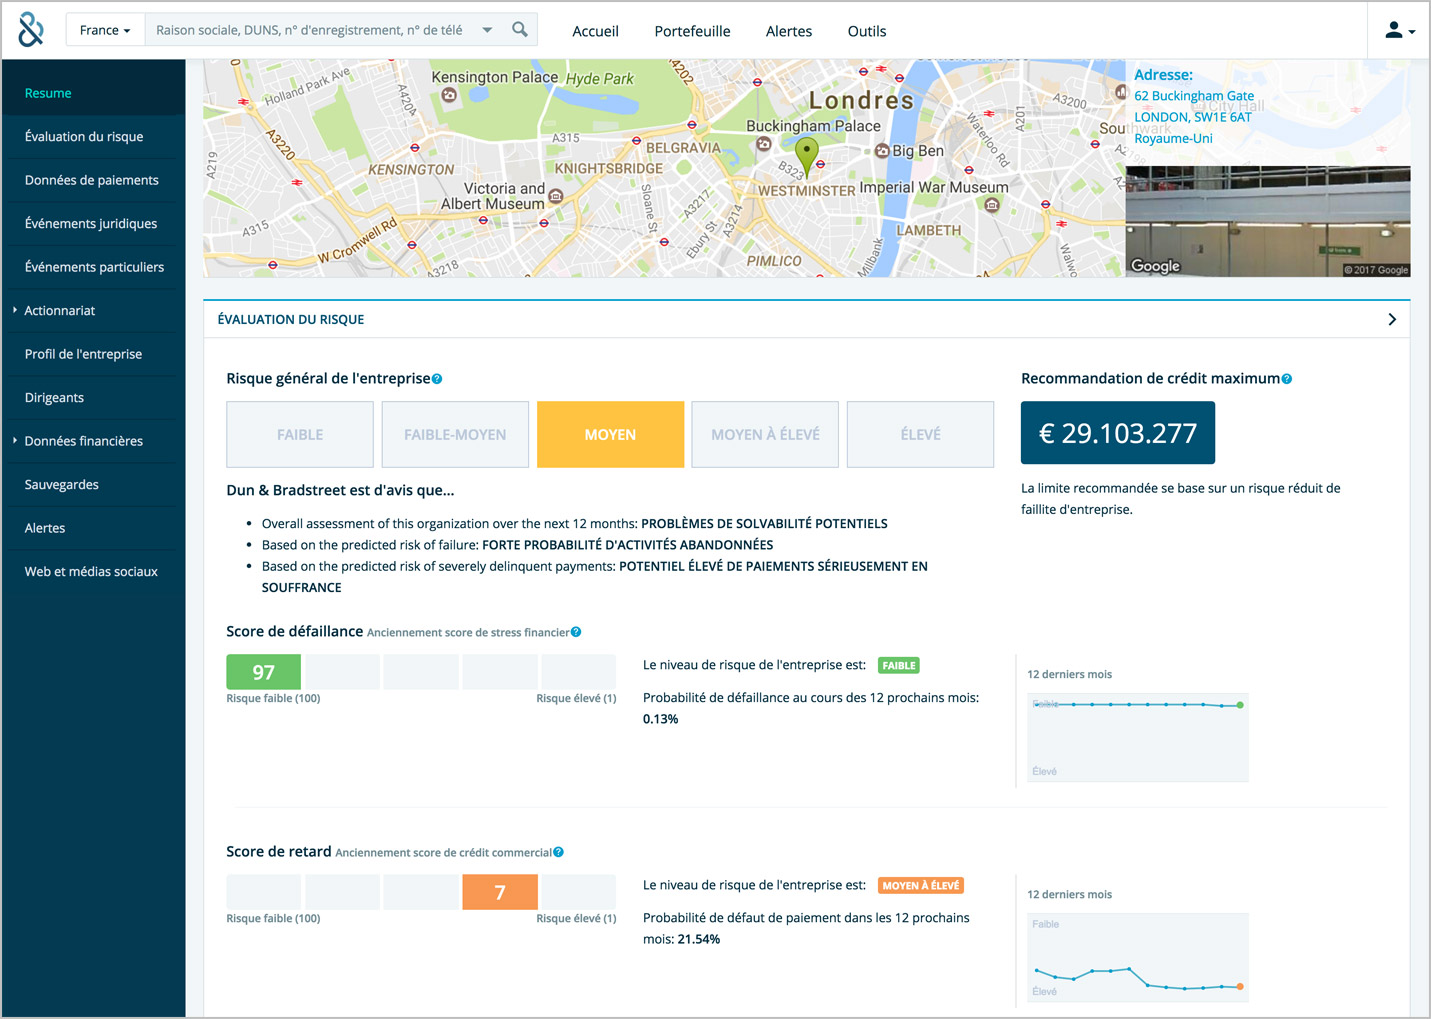Focus the company search input field
This screenshot has width=1431, height=1019.
tap(309, 30)
